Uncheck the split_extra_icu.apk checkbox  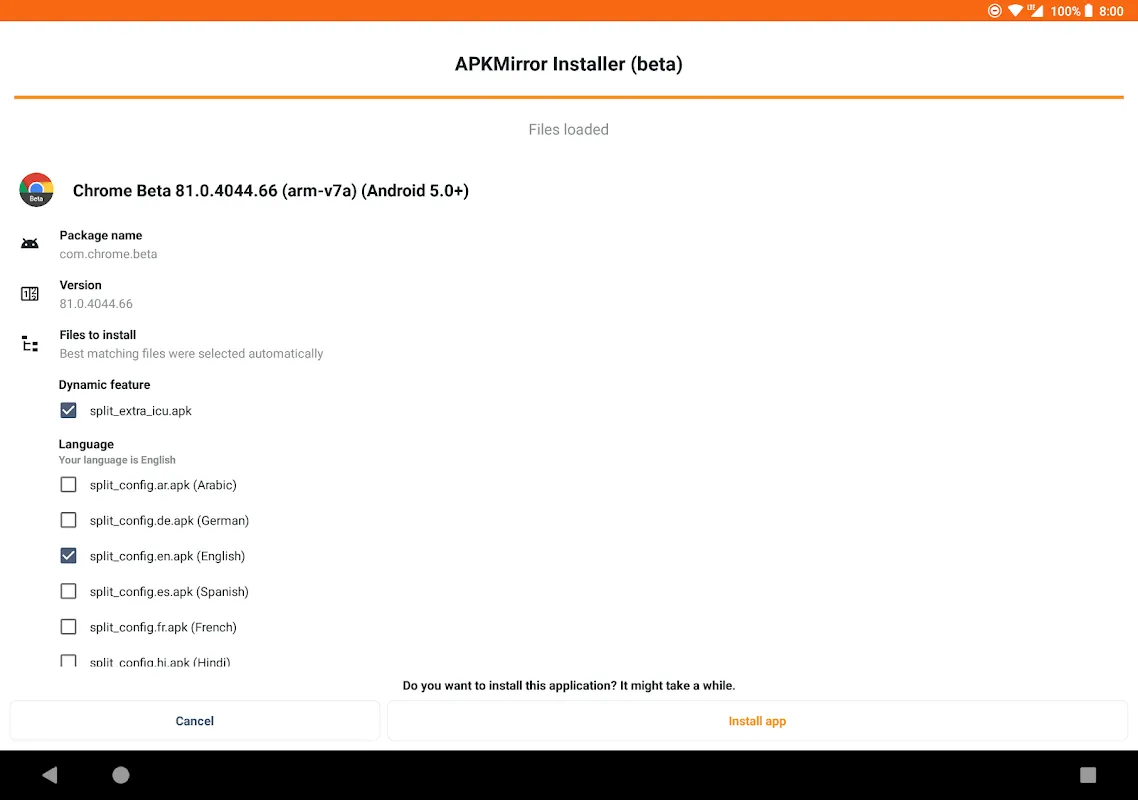click(68, 411)
